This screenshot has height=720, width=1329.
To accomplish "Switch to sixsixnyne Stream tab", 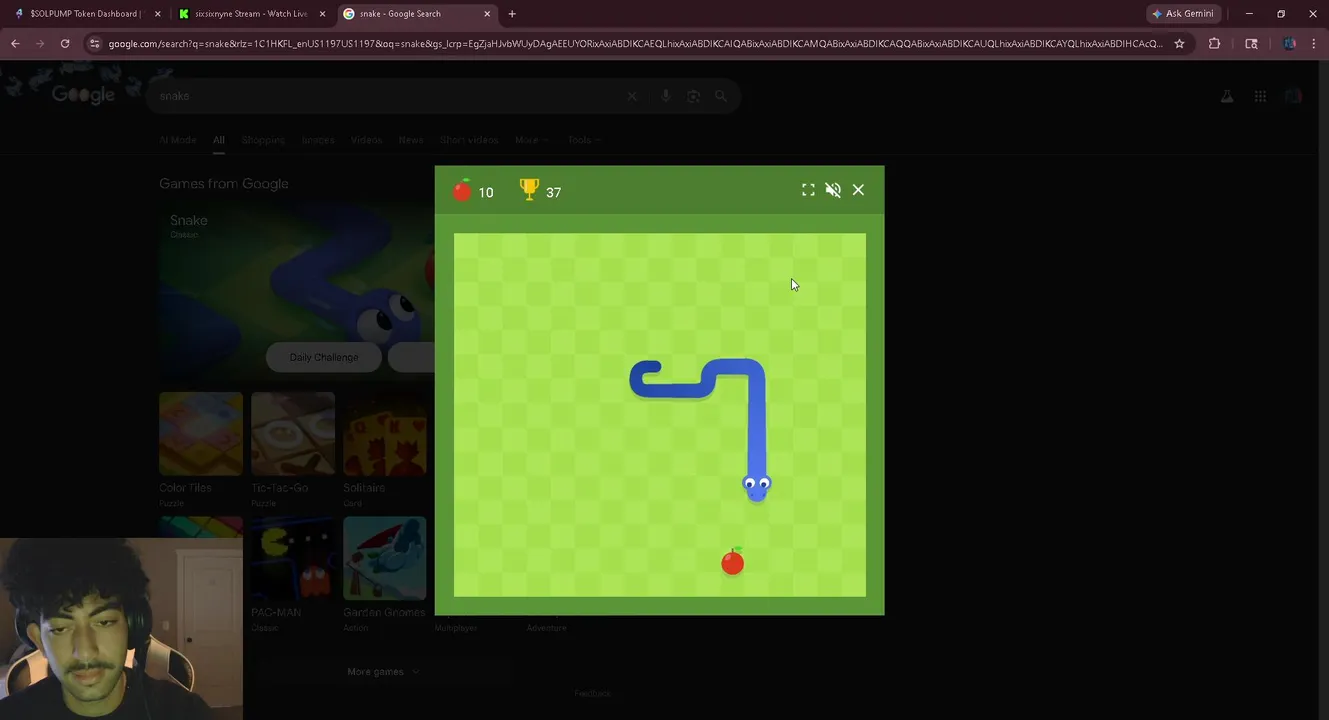I will [x=250, y=14].
